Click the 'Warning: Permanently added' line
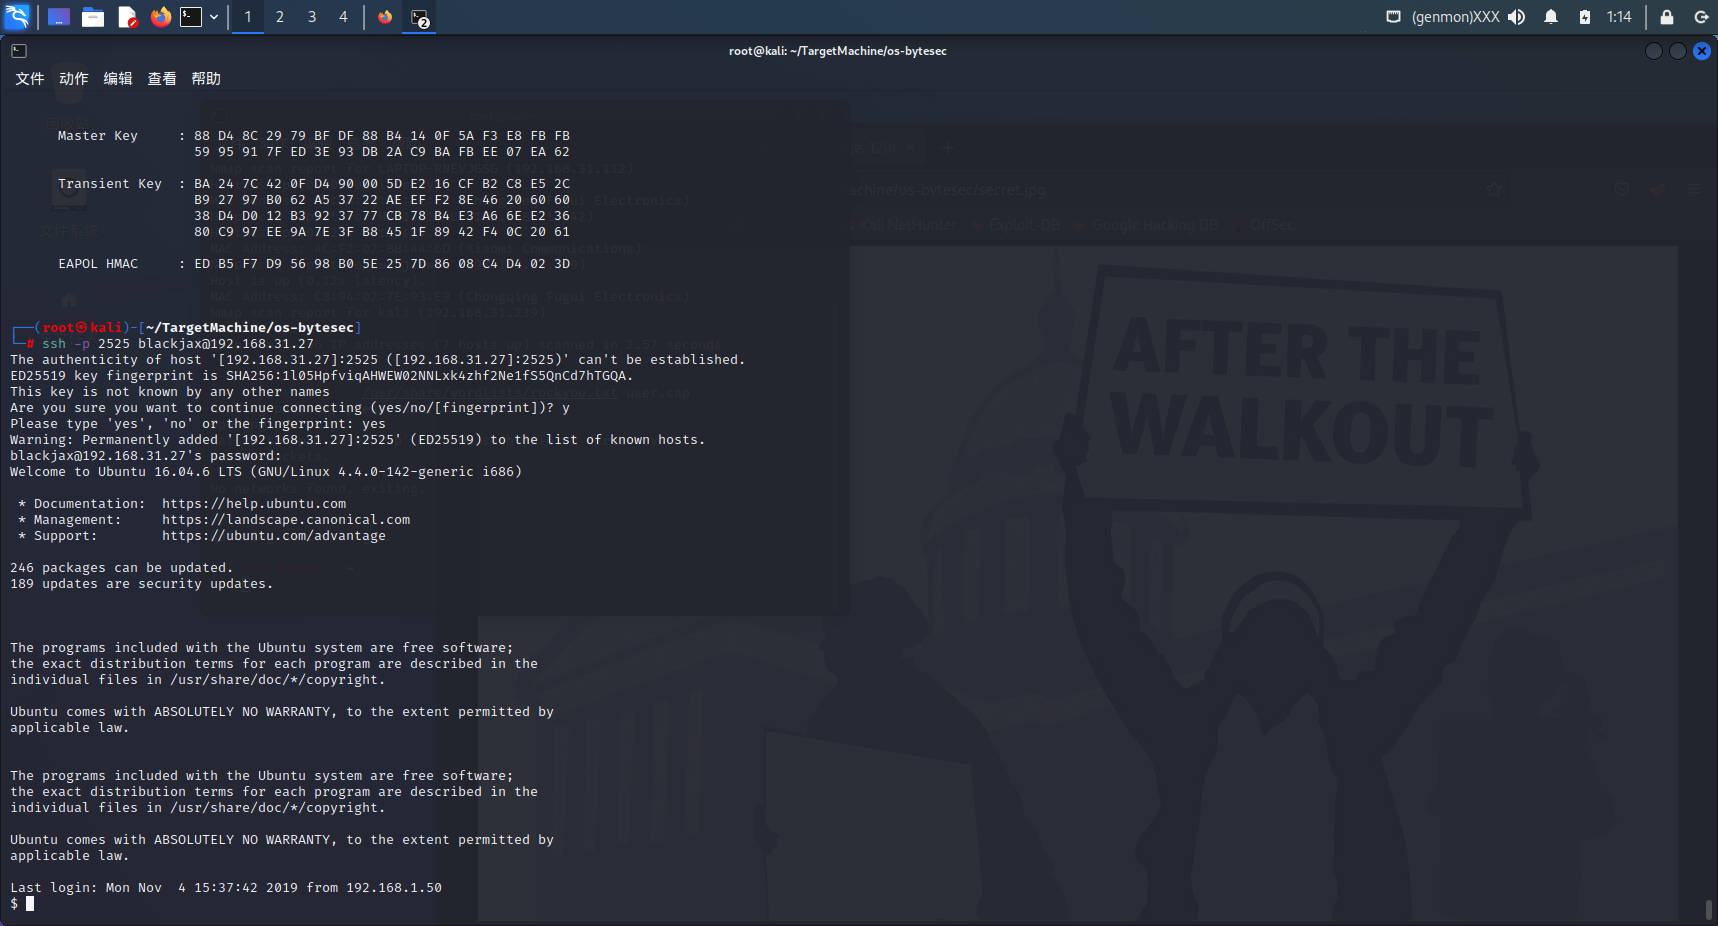The image size is (1718, 926). (358, 440)
